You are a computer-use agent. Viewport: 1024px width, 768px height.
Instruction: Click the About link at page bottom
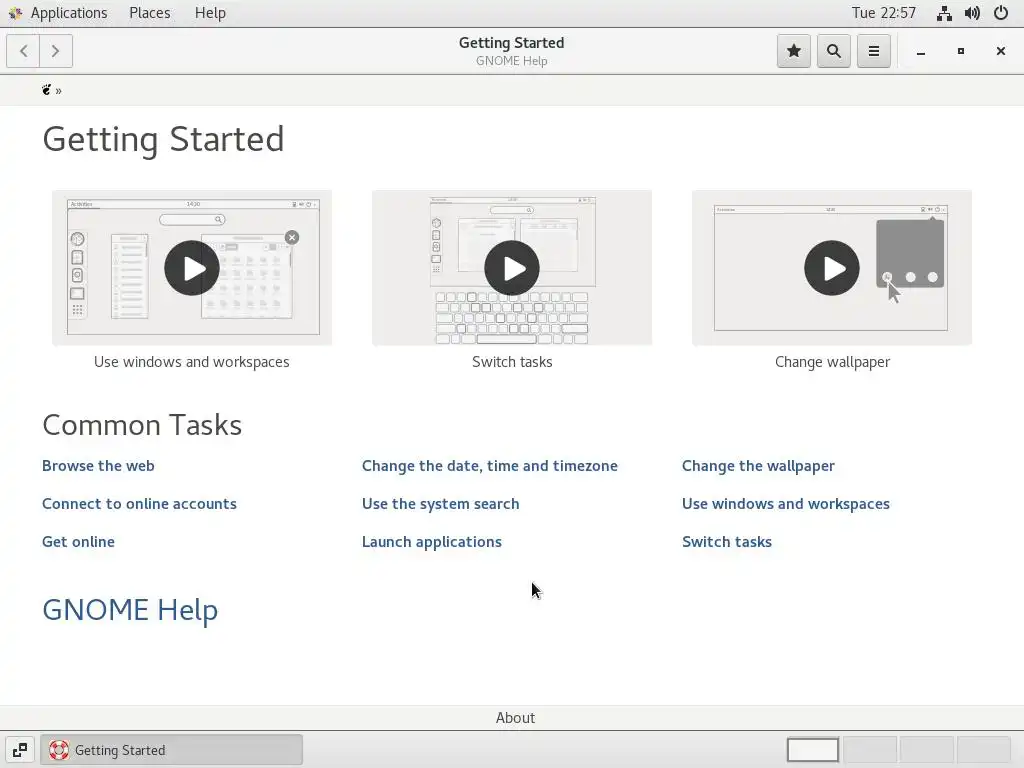(515, 718)
